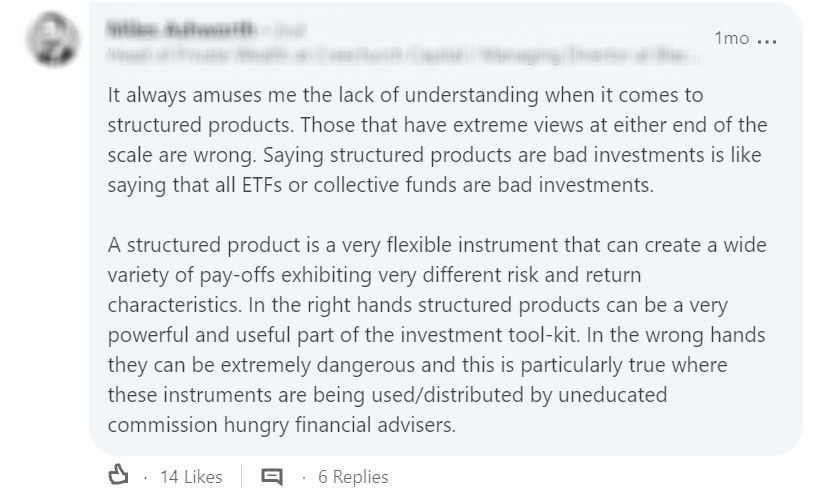This screenshot has height=500, width=824.
Task: View the 14 Likes reactions list
Action: tap(191, 477)
